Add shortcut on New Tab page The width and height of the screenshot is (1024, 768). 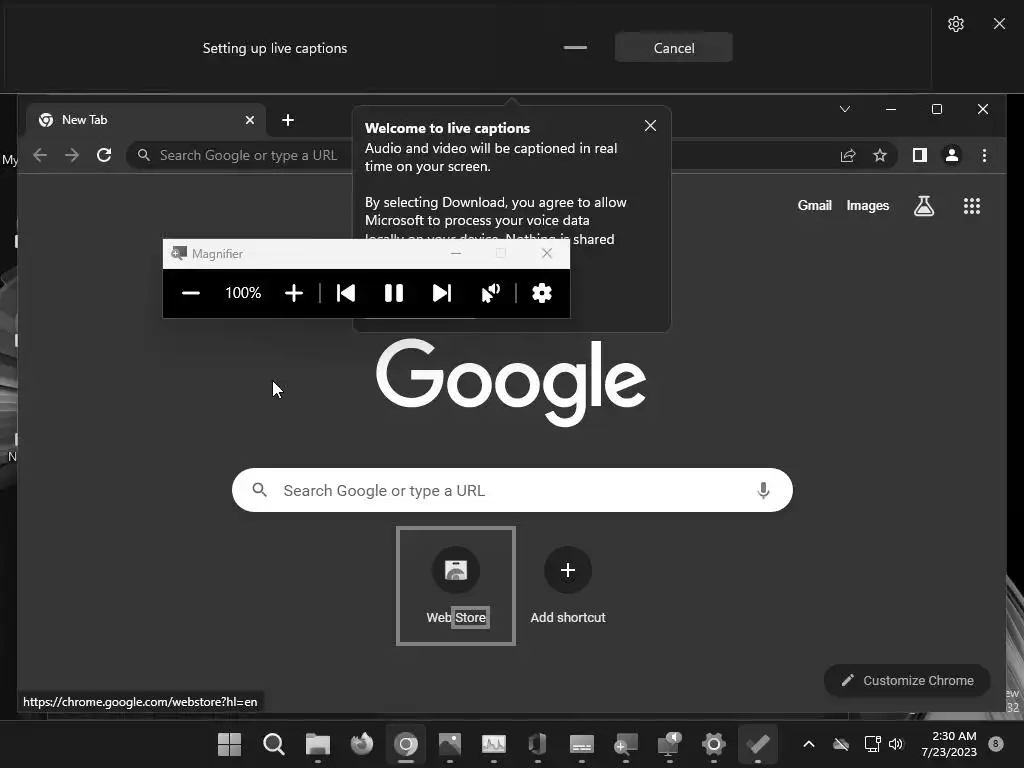click(x=568, y=586)
